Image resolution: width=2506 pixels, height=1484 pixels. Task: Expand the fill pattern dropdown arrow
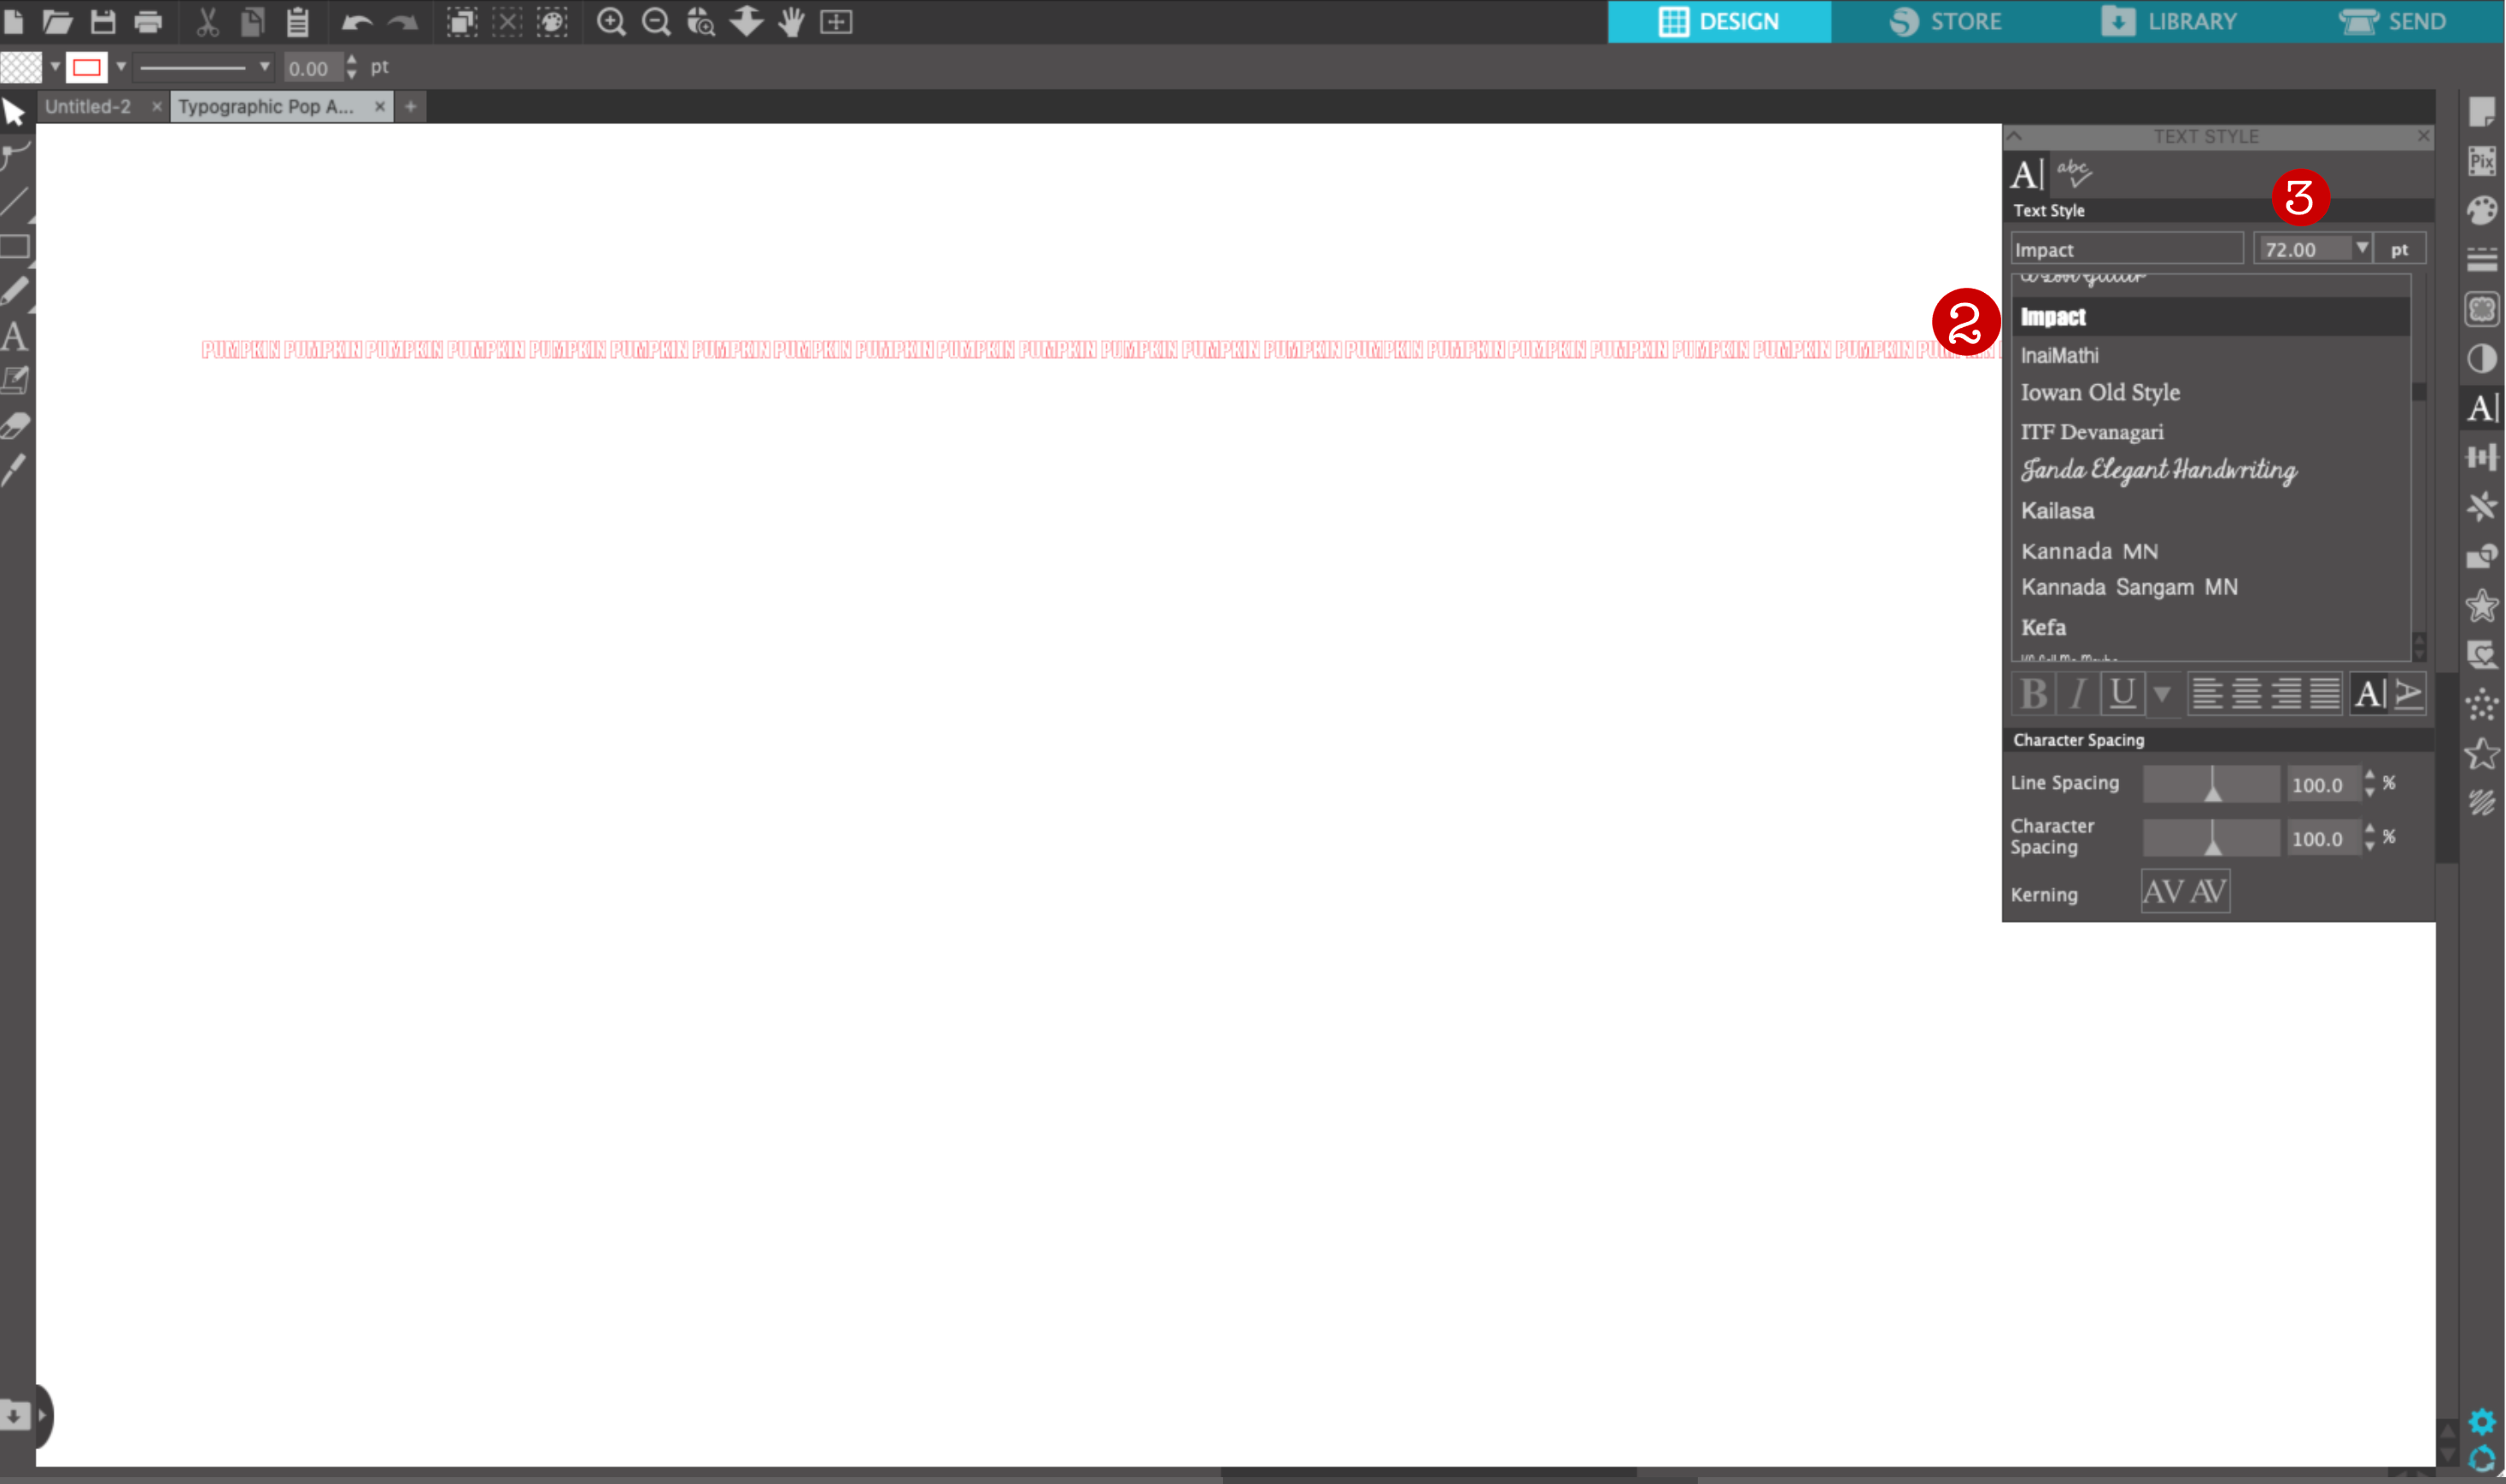click(55, 67)
